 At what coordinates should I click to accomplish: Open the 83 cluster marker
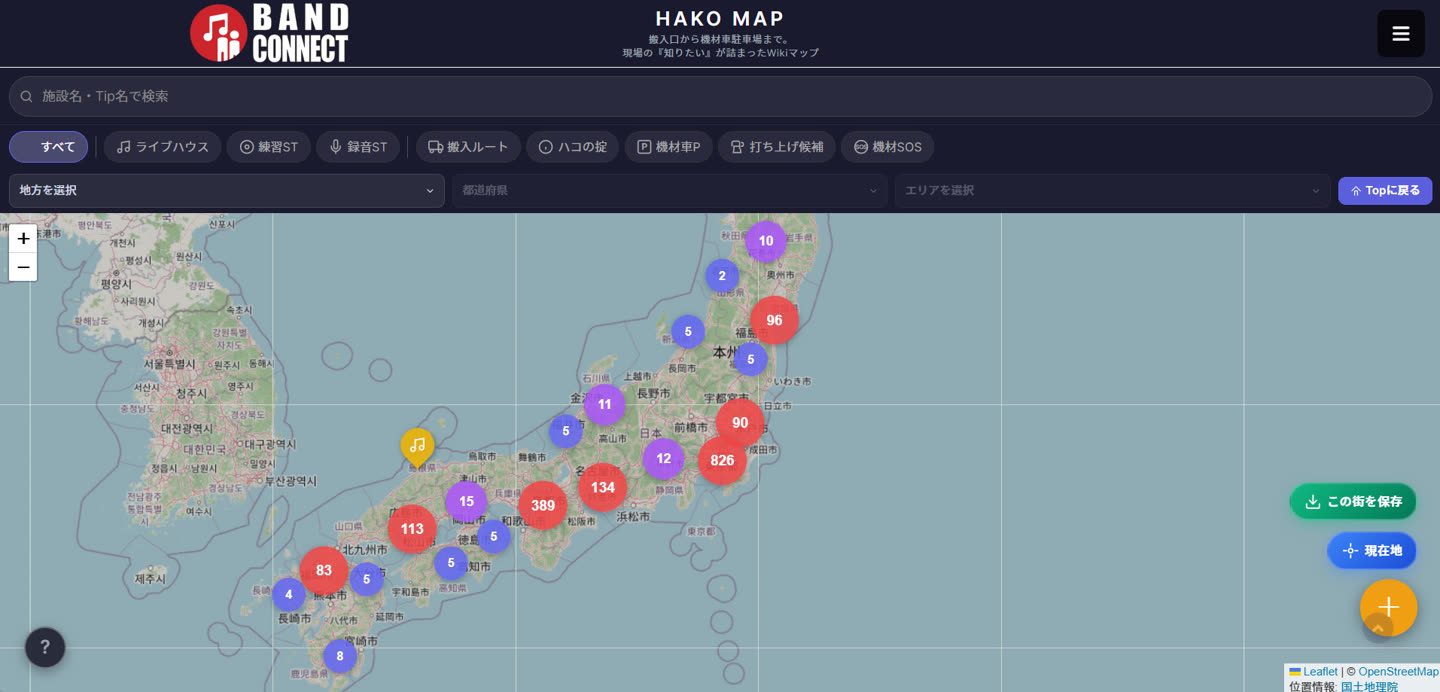tap(324, 570)
